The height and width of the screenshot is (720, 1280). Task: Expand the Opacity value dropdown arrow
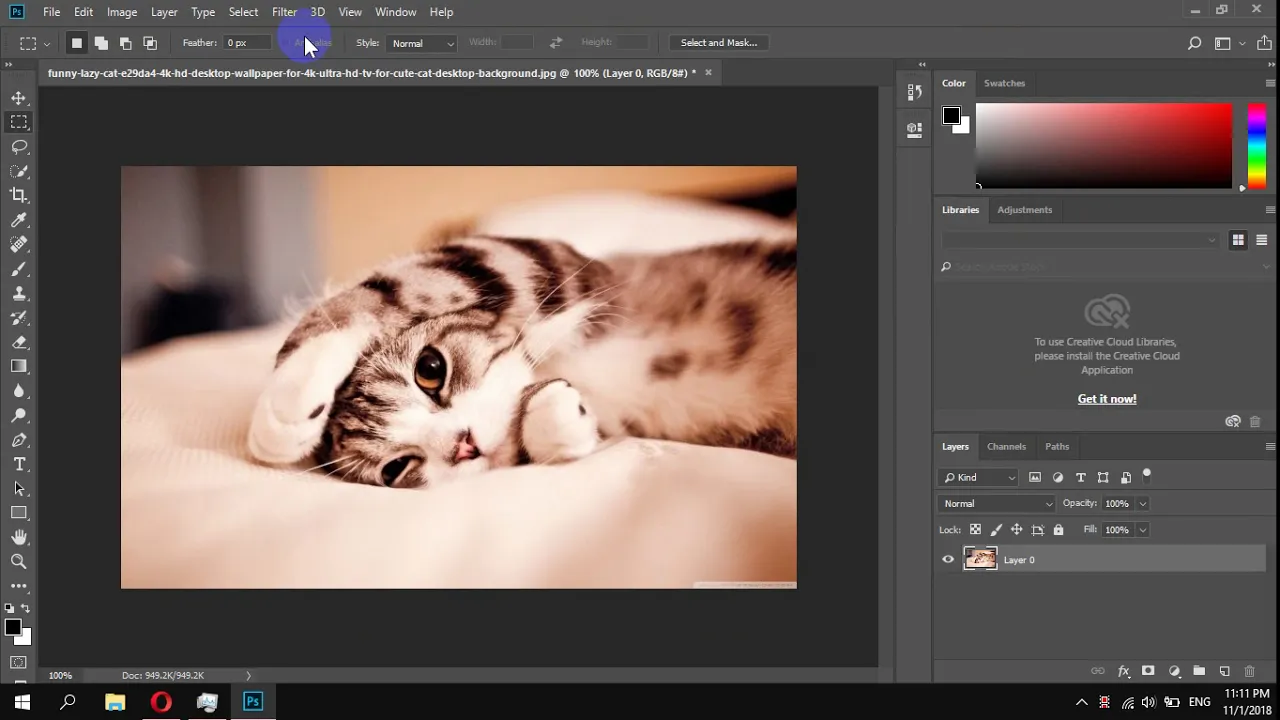(x=1142, y=504)
